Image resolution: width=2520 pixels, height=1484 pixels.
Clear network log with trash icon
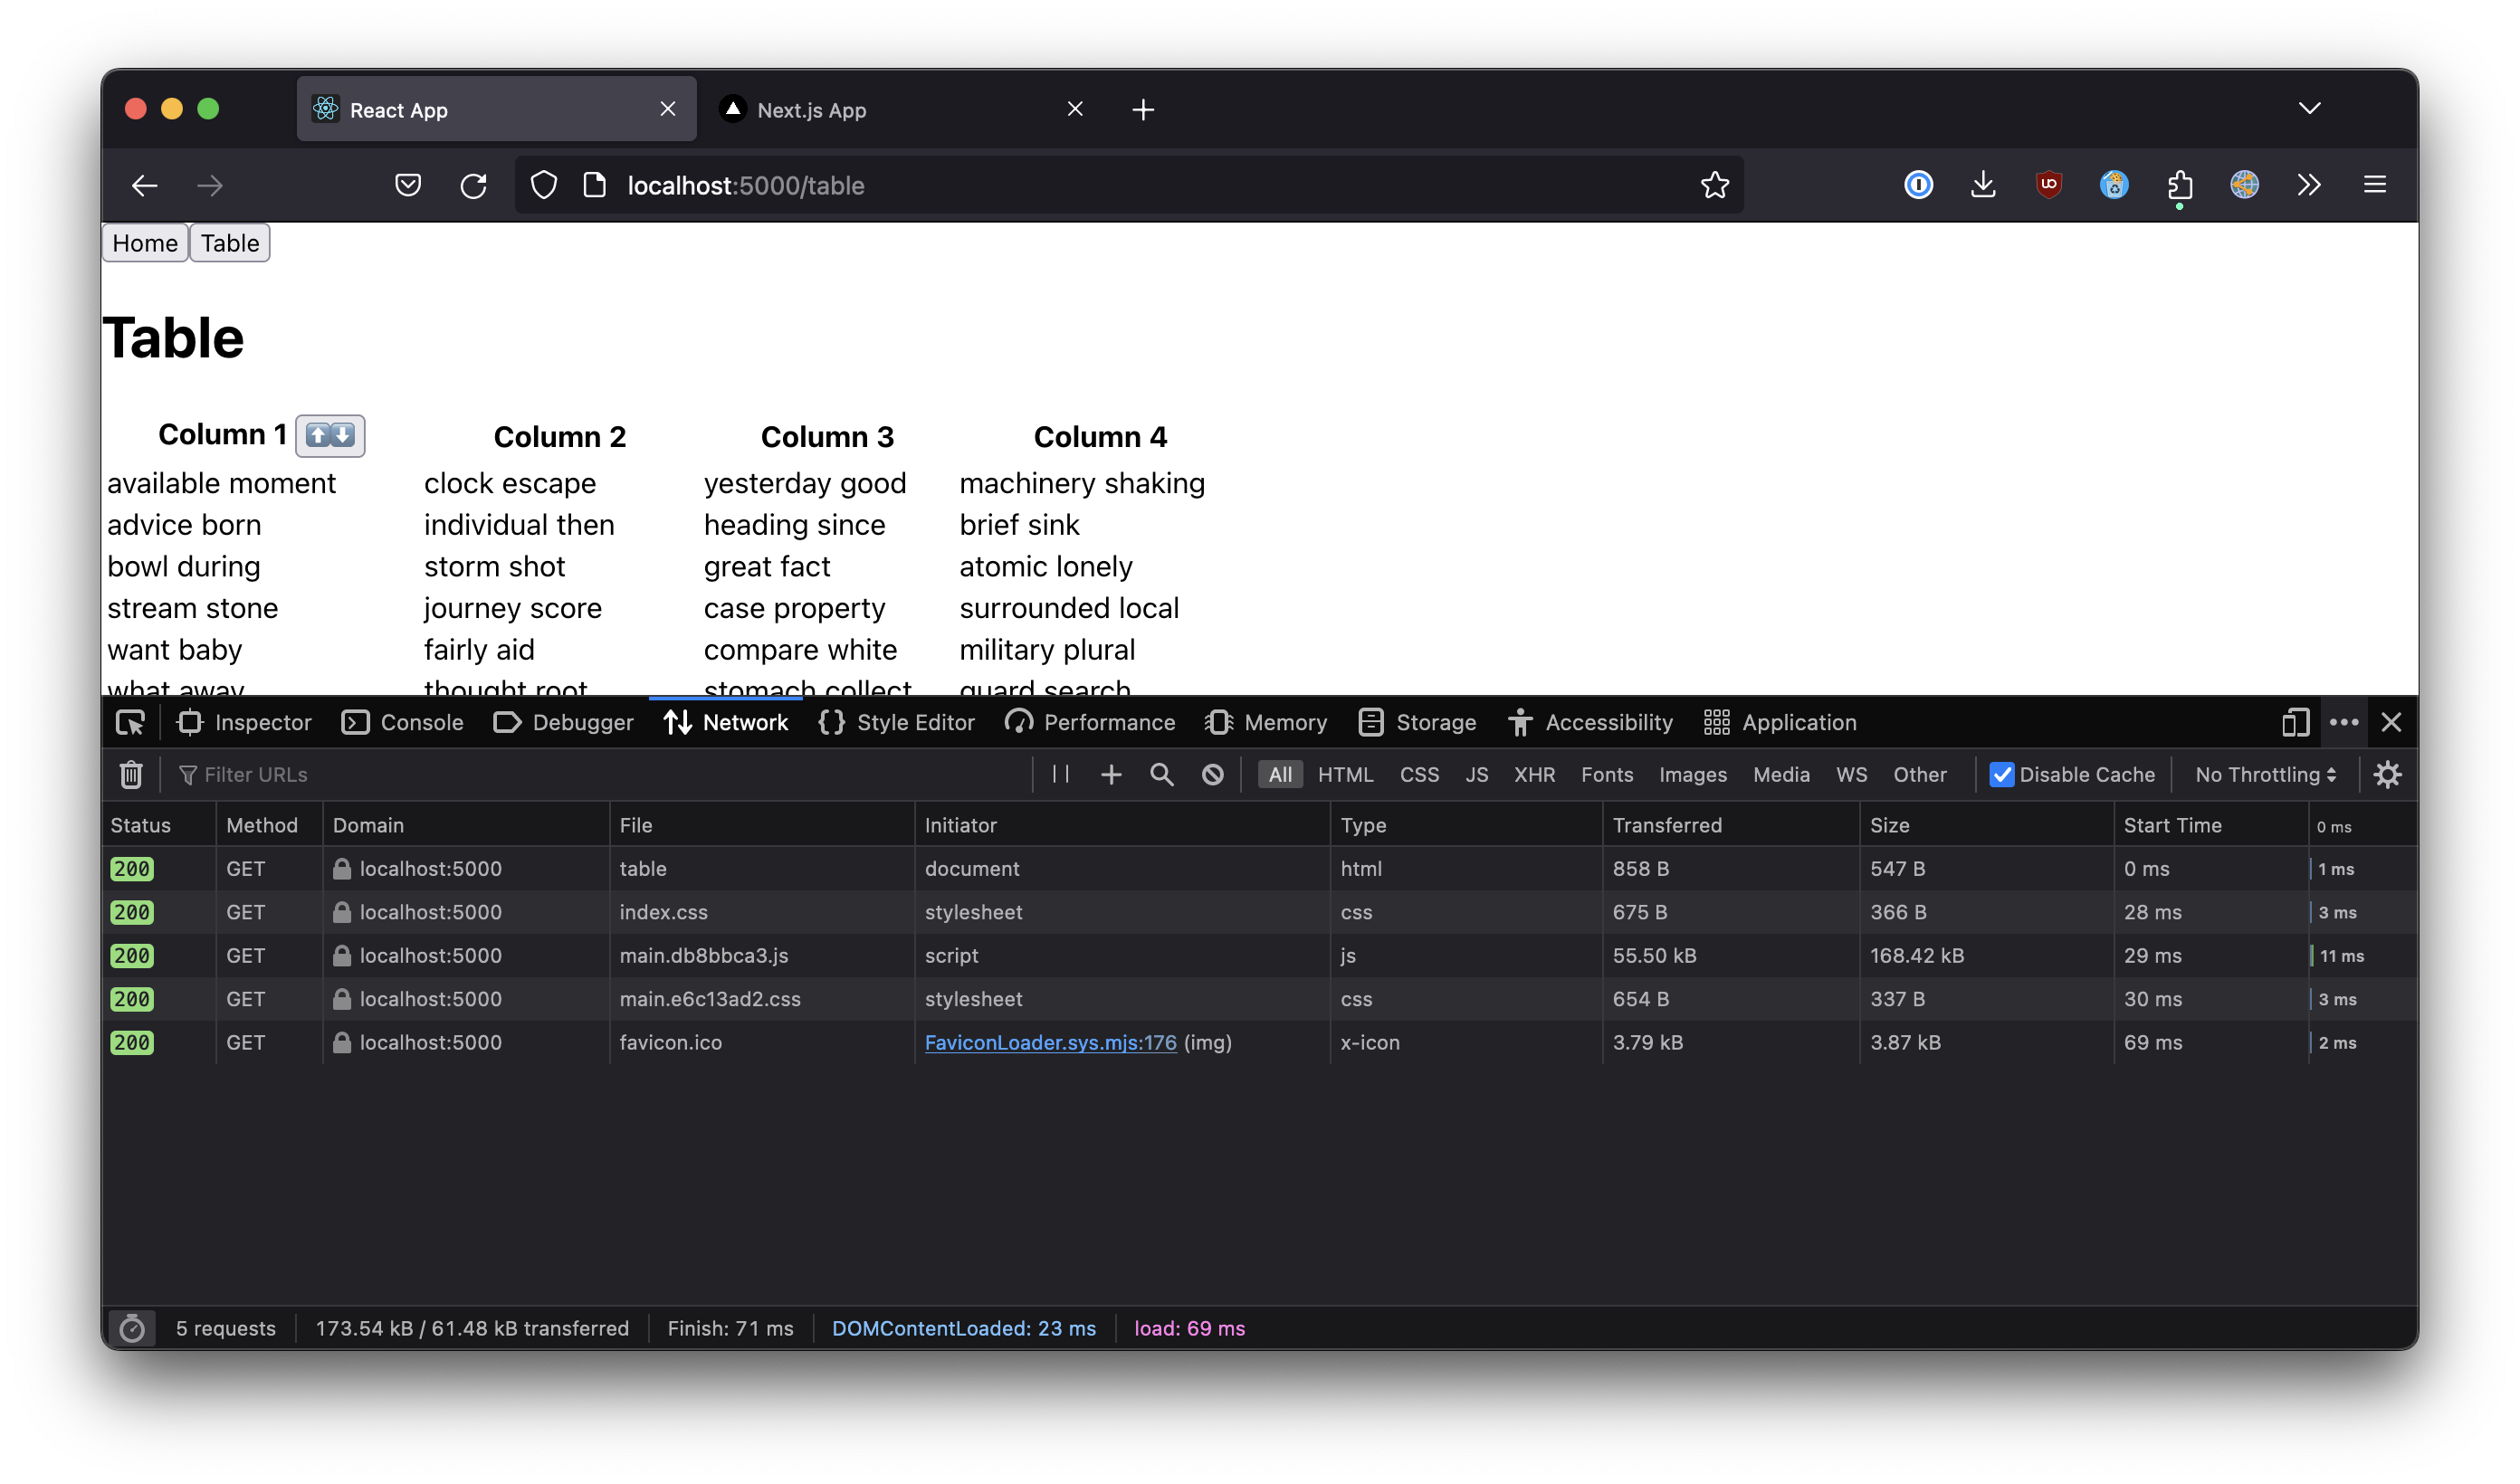(131, 774)
